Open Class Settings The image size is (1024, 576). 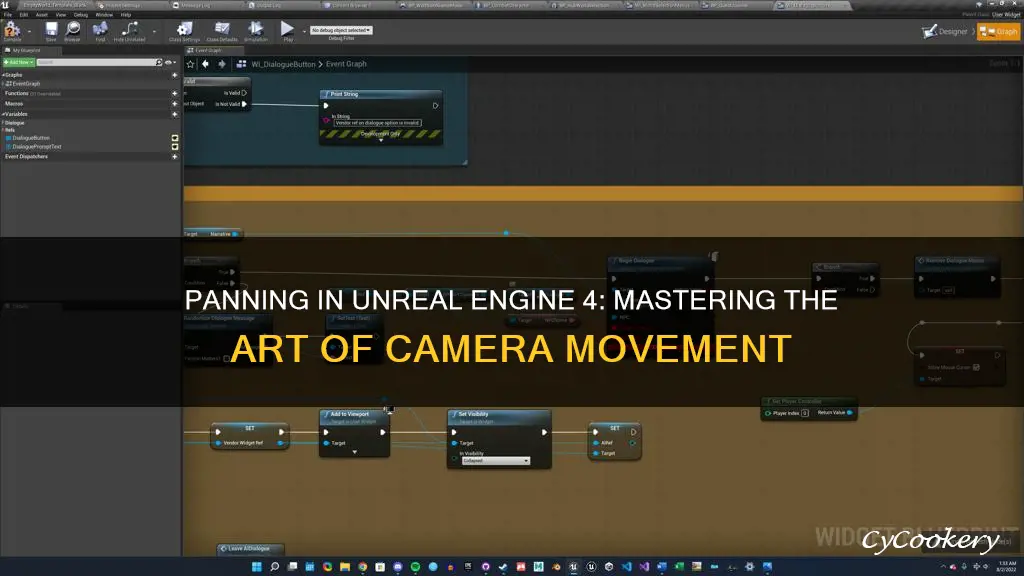coord(184,29)
